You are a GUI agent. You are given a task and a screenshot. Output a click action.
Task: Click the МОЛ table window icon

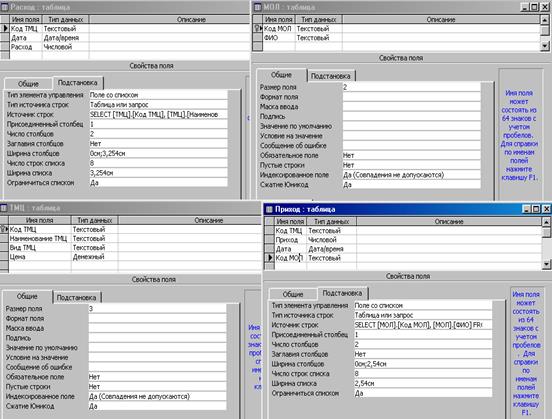pos(258,7)
